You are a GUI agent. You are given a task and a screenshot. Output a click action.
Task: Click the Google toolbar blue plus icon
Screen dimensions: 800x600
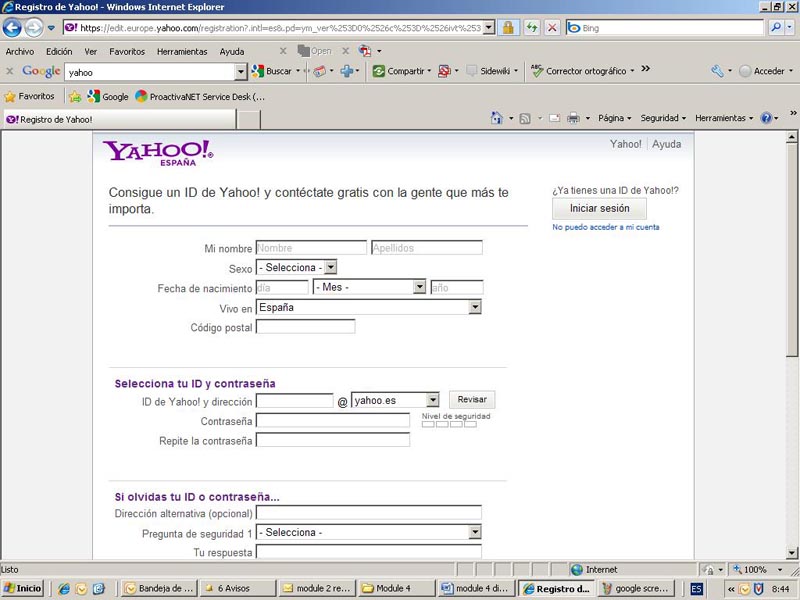[x=347, y=71]
